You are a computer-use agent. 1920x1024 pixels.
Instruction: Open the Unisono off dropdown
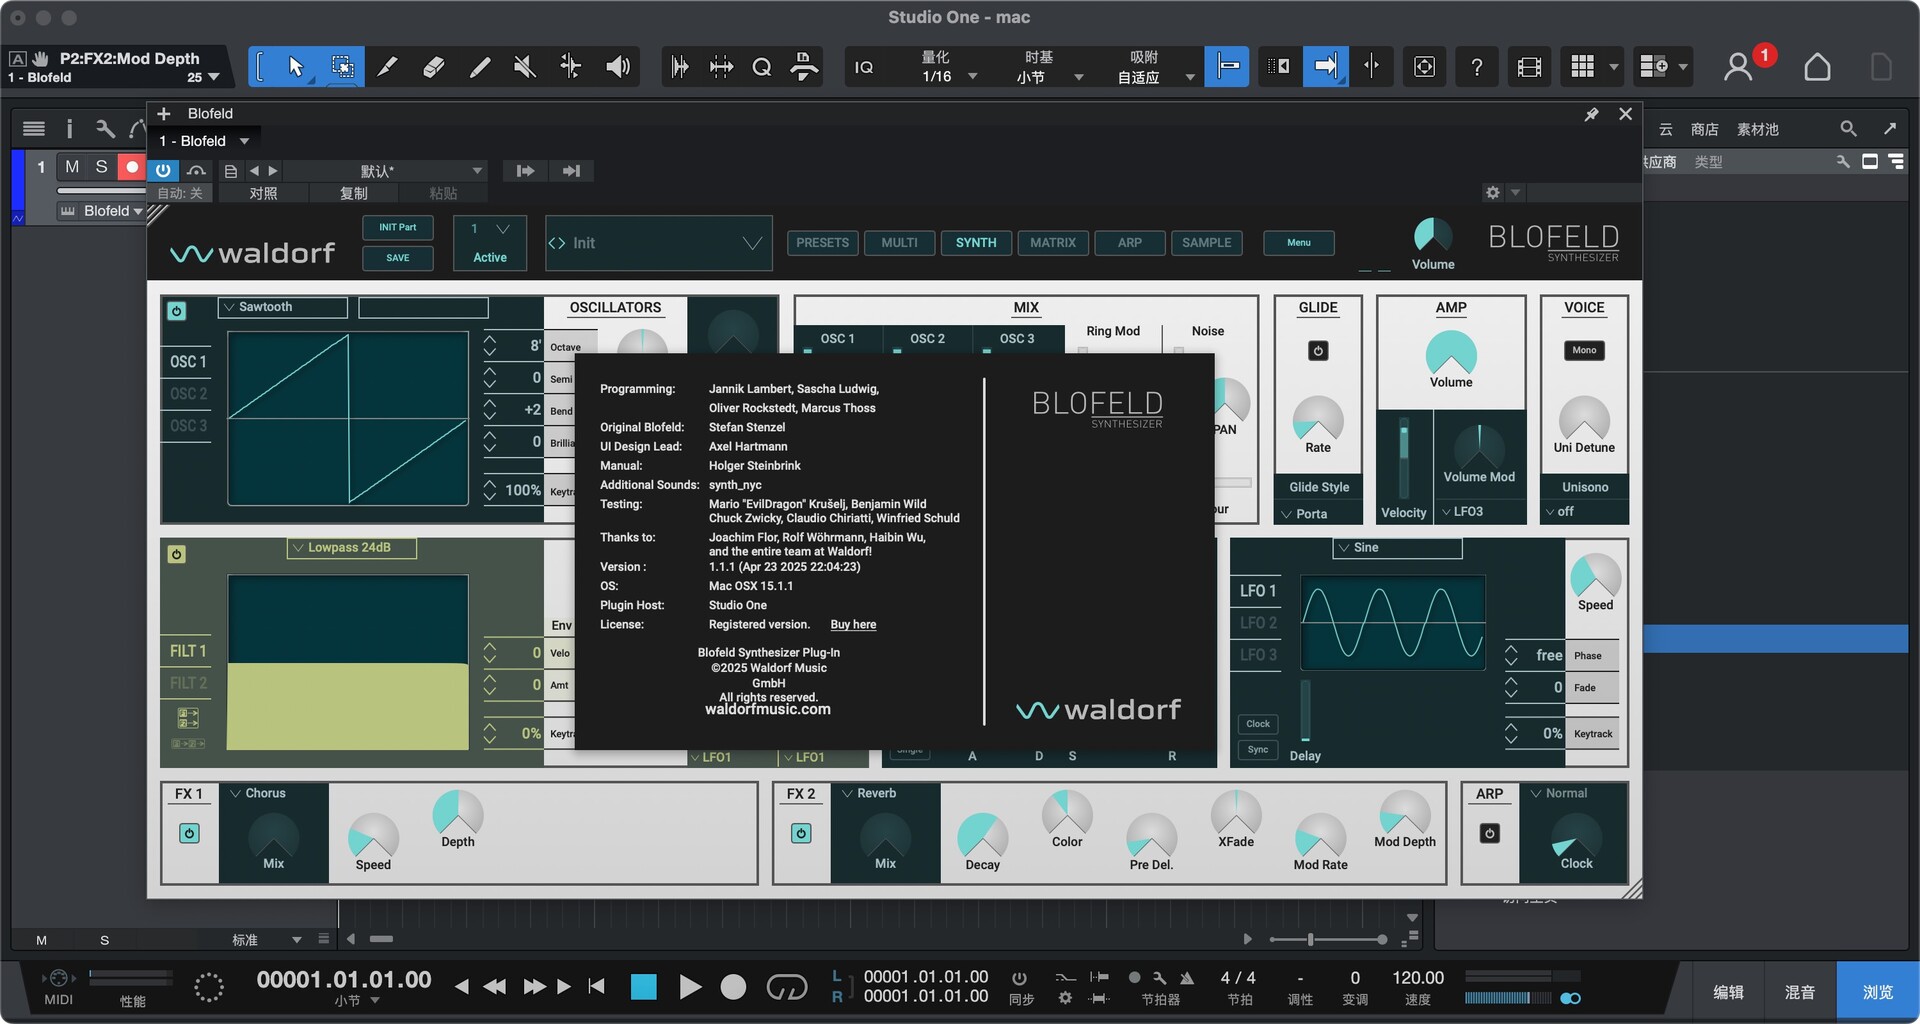[x=1585, y=512]
